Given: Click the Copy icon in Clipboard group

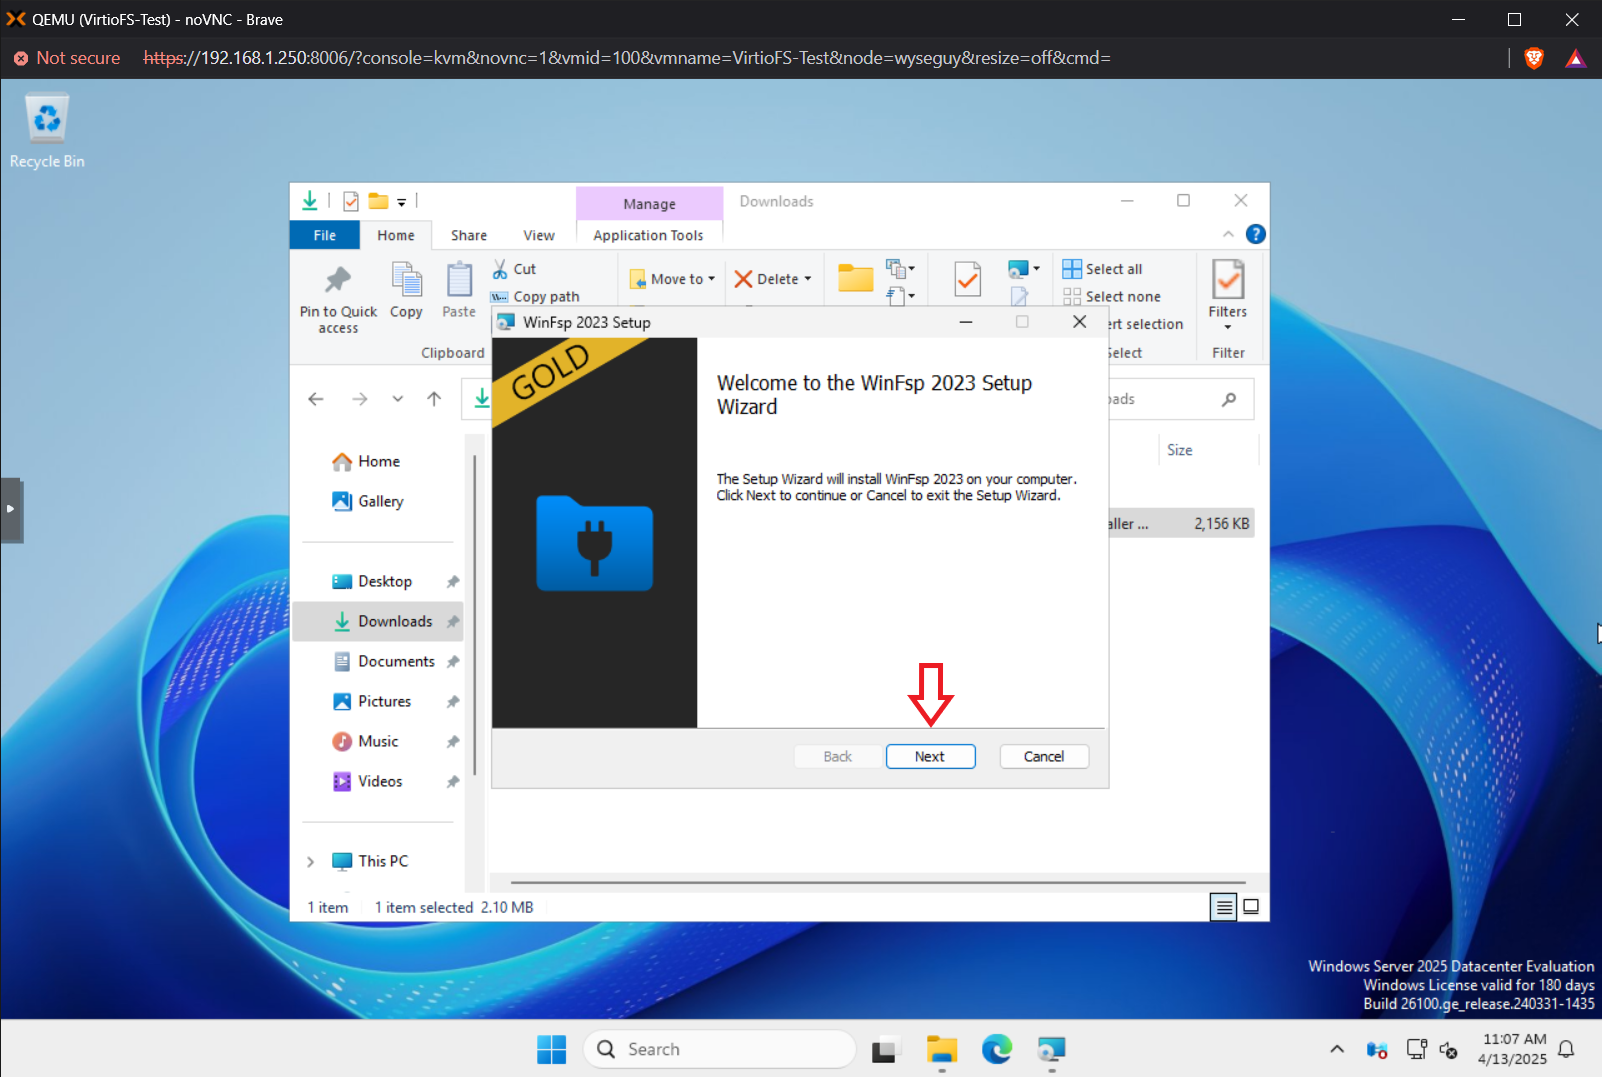Looking at the screenshot, I should click(406, 279).
